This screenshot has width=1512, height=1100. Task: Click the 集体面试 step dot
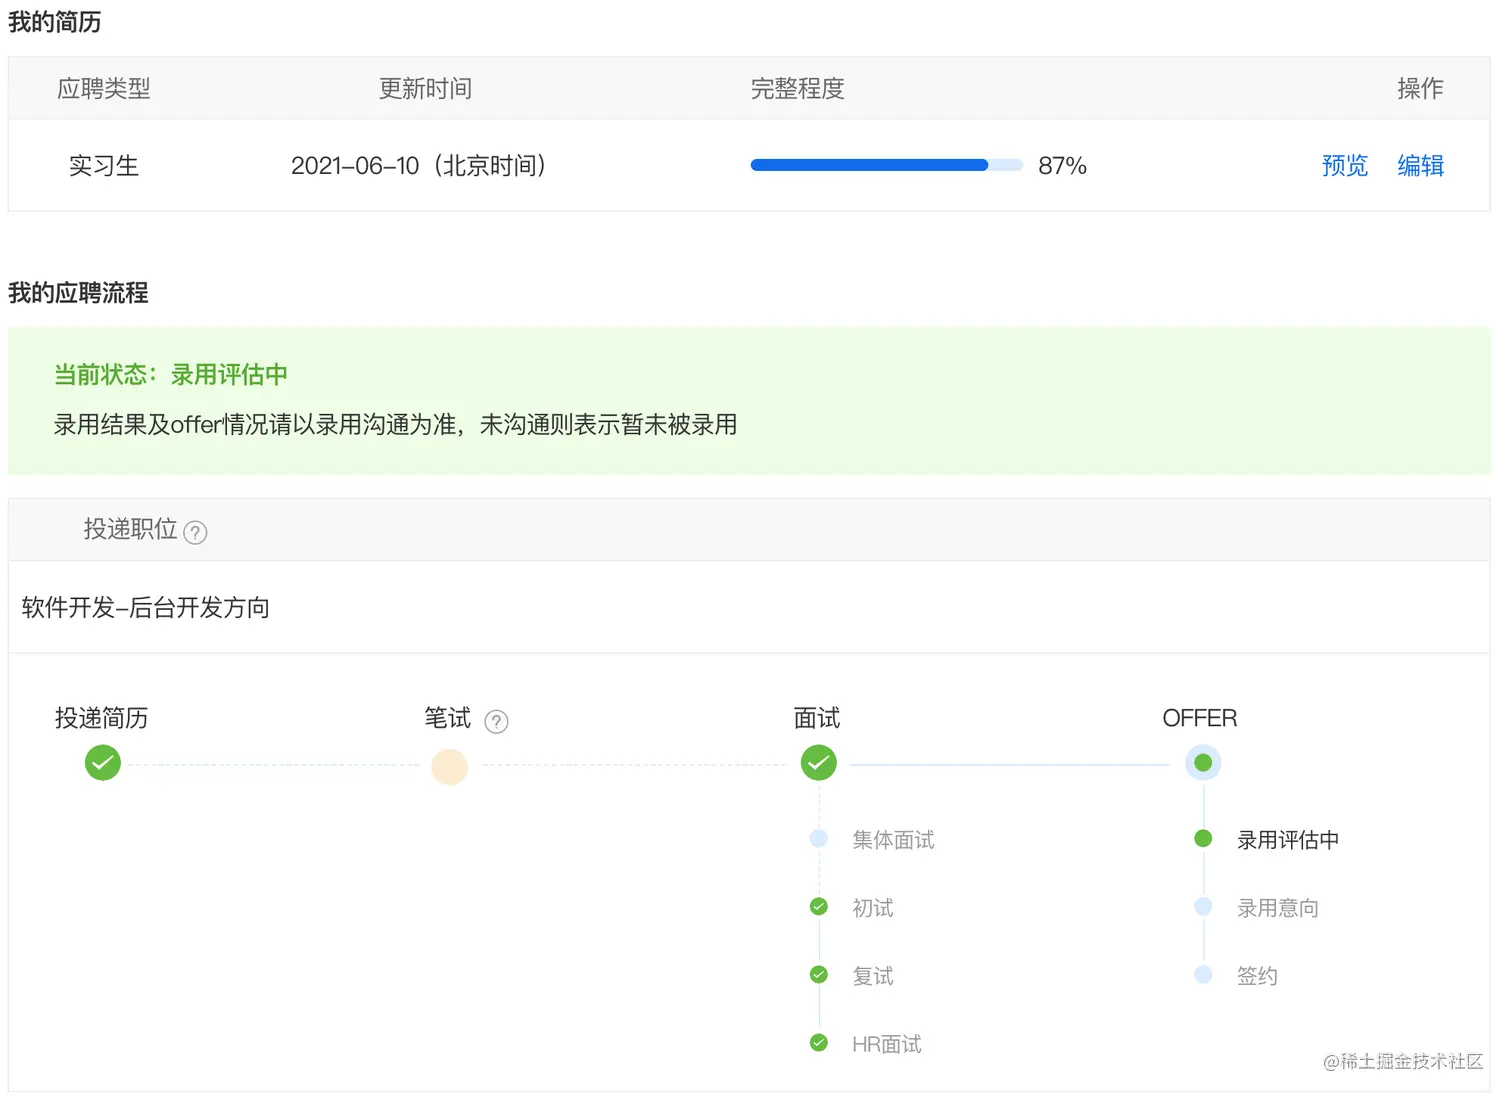coord(819,838)
